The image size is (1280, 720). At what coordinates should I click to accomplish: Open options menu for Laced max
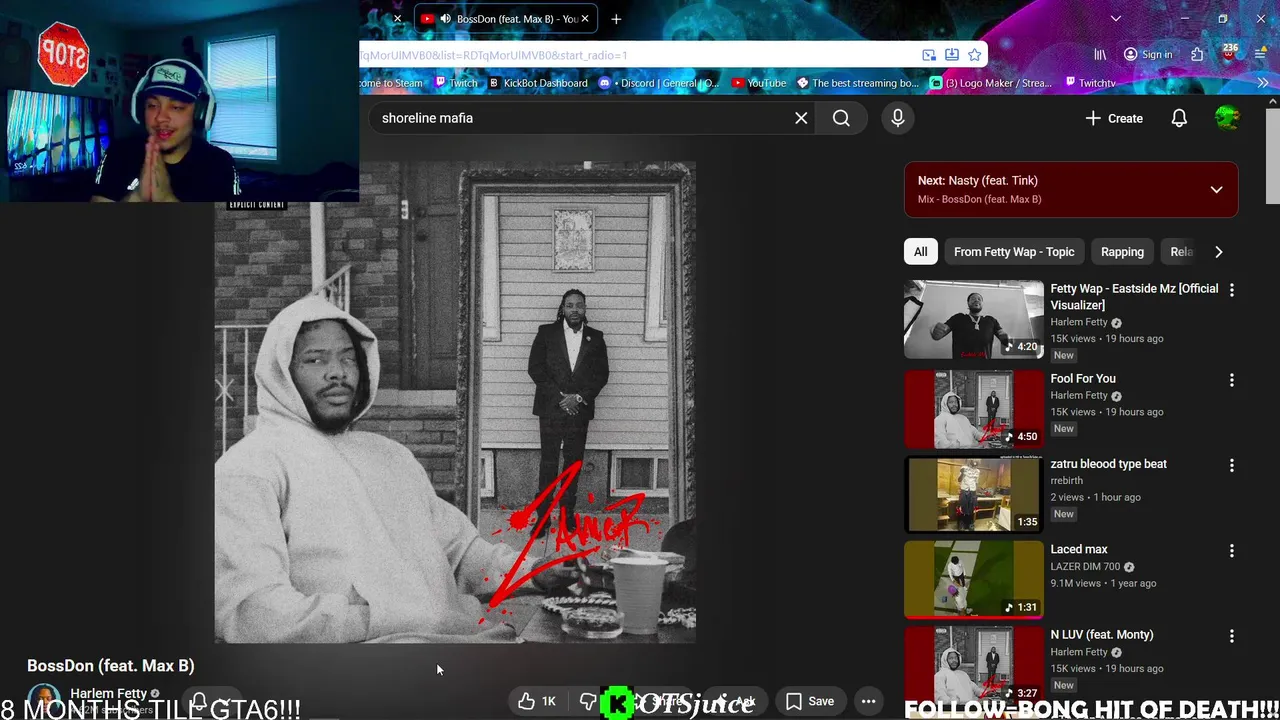coord(1232,551)
